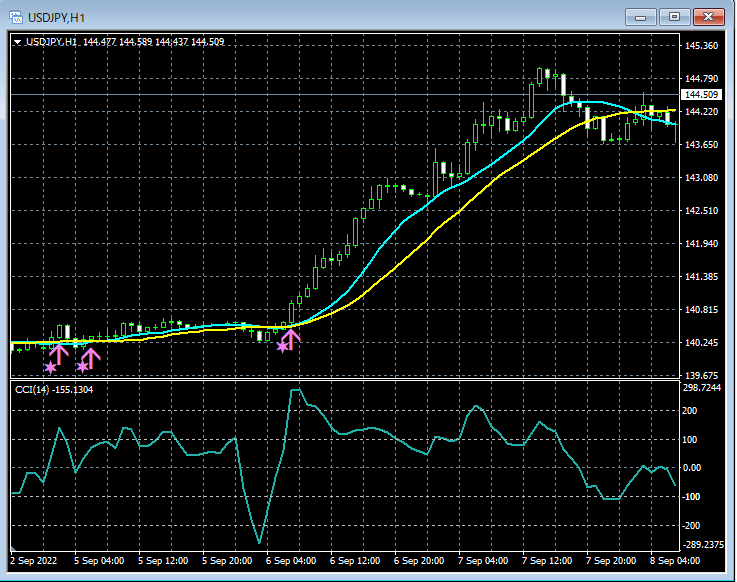Screen dimensions: 737x582
Task: Click the 7 Sep 20:00 time label
Action: click(x=611, y=560)
